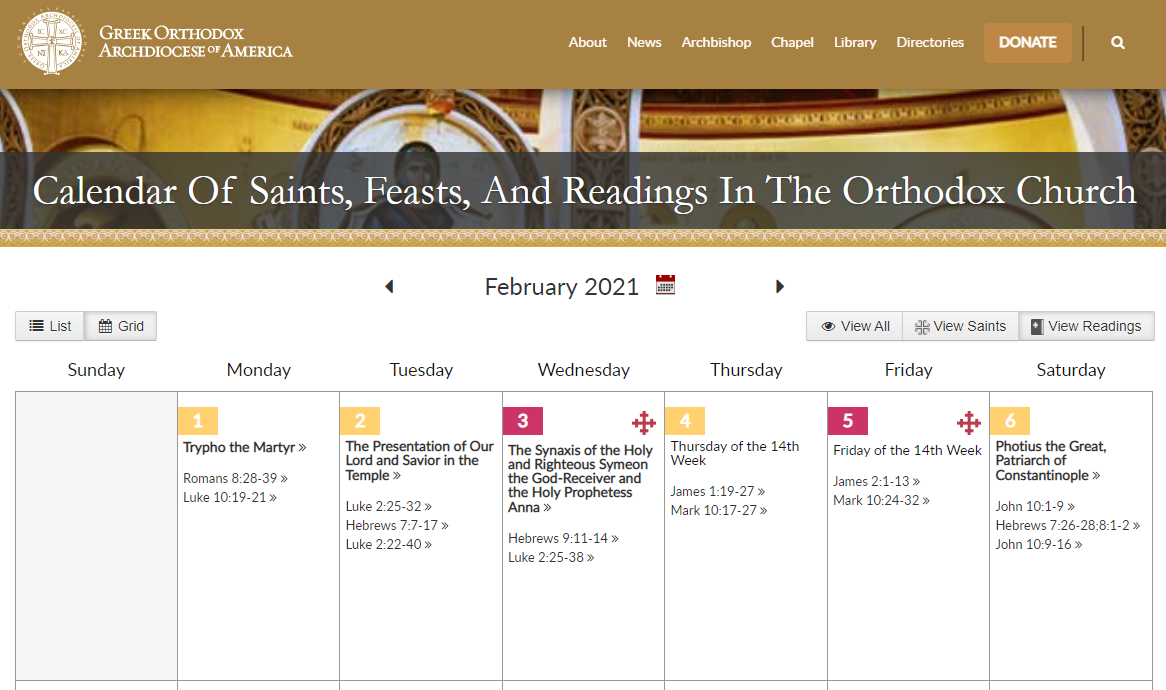Open the red calendar date picker icon
This screenshot has width=1166, height=690.
click(x=666, y=285)
